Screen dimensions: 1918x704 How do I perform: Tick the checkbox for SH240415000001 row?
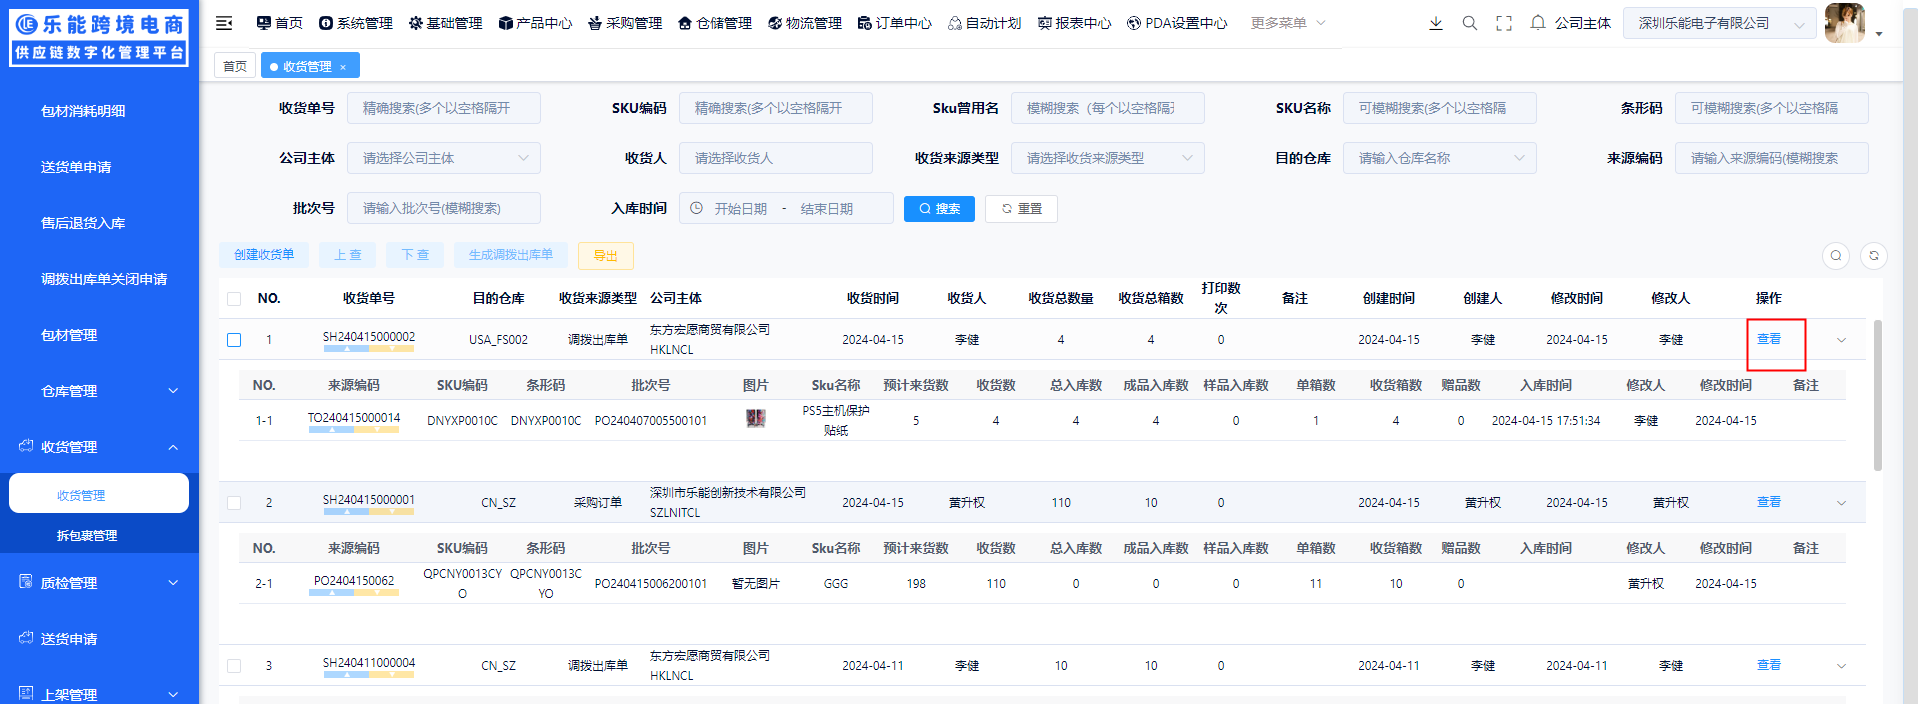[x=234, y=503]
